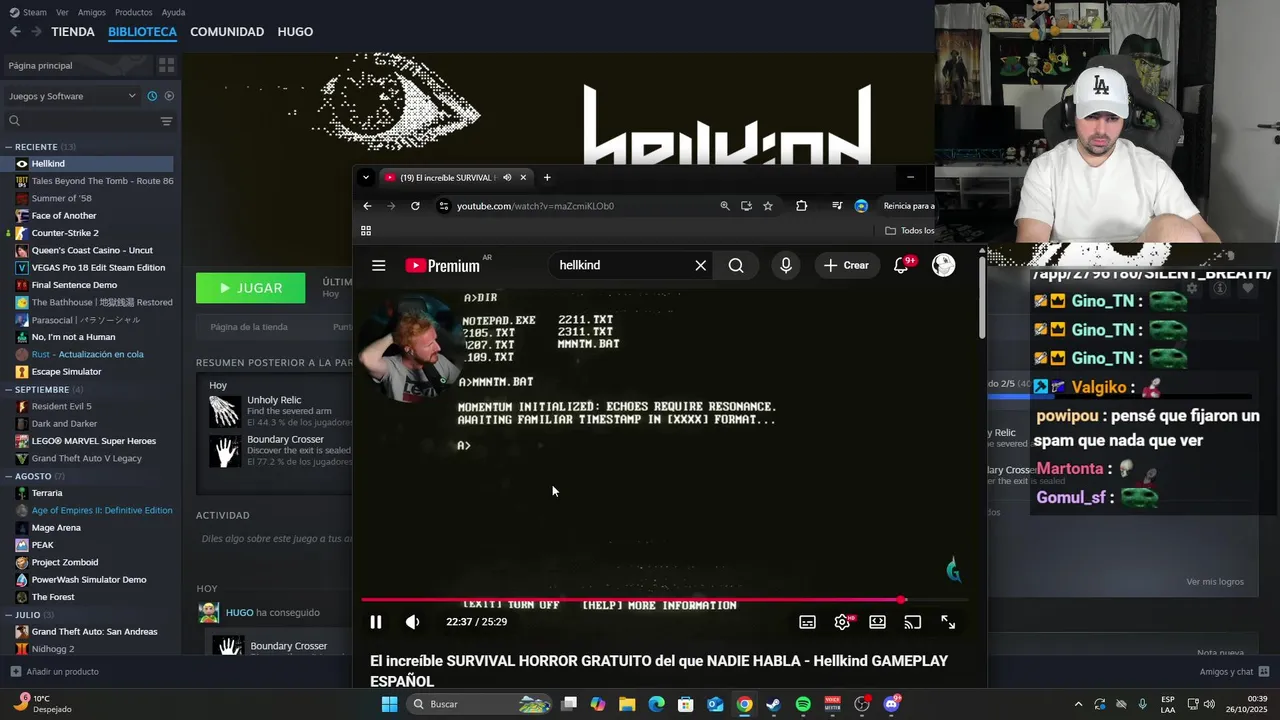The image size is (1280, 720).
Task: Go back with Steam navigation arrow
Action: tap(15, 32)
